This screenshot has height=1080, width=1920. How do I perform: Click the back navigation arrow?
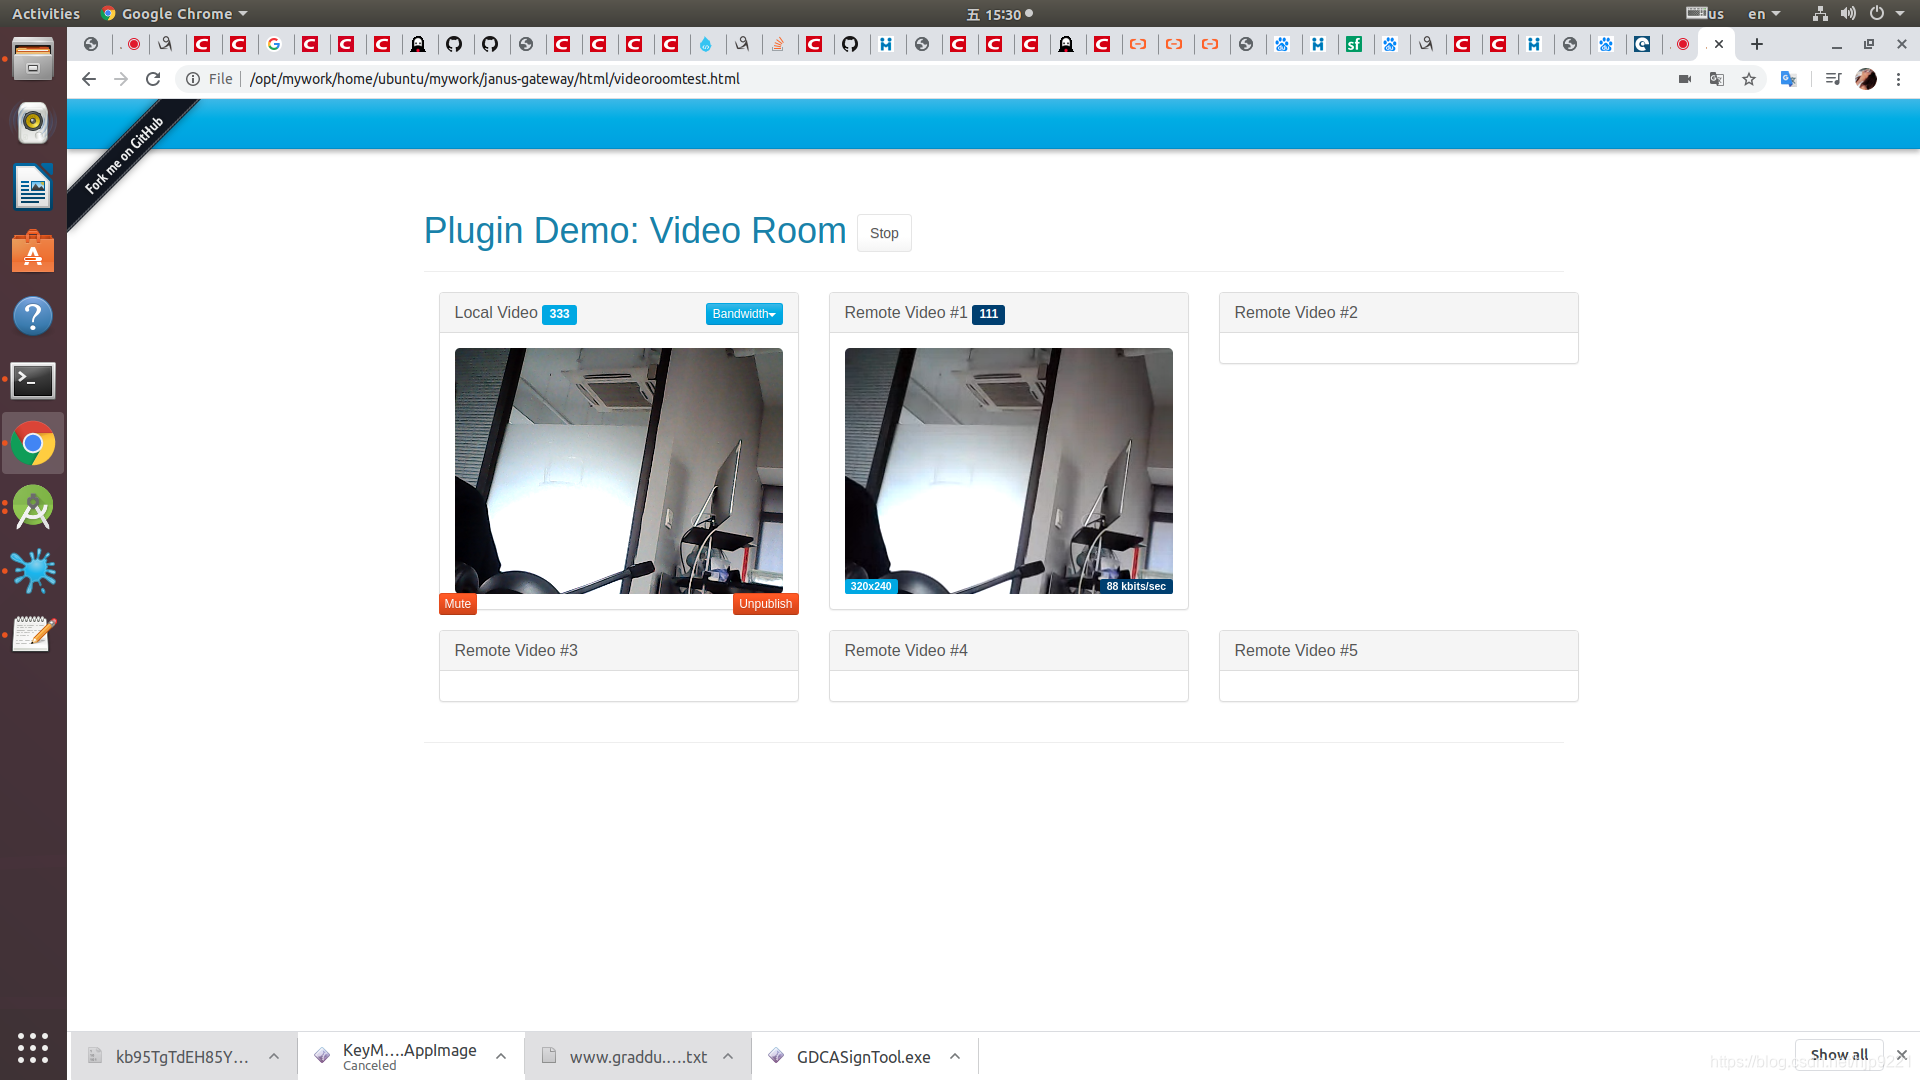point(89,79)
